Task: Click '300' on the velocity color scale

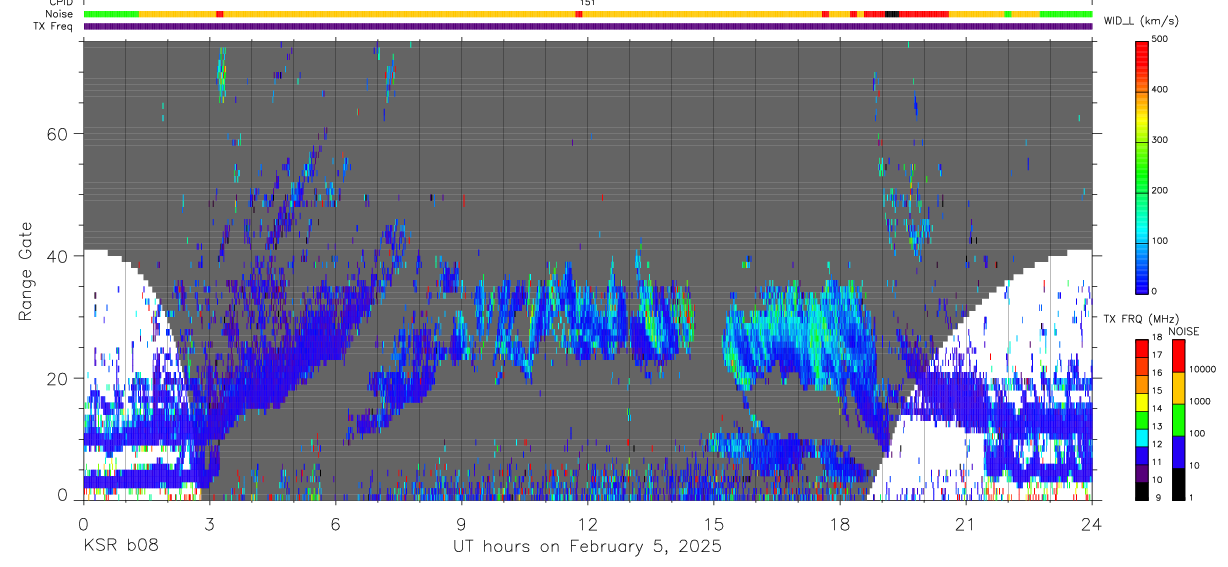Action: click(x=1160, y=140)
